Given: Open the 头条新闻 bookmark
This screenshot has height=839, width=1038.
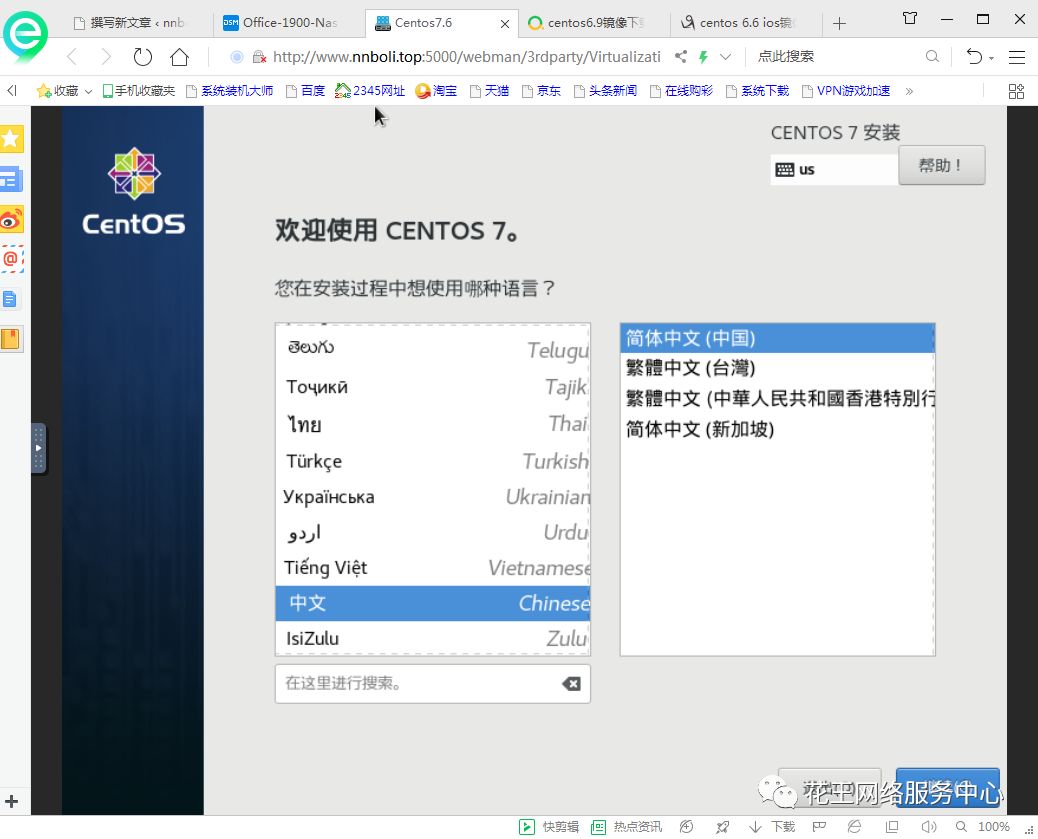Looking at the screenshot, I should tap(605, 91).
